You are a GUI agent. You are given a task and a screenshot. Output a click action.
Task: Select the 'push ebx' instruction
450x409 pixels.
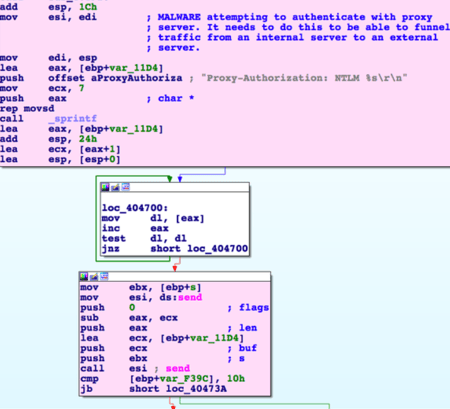(114, 358)
